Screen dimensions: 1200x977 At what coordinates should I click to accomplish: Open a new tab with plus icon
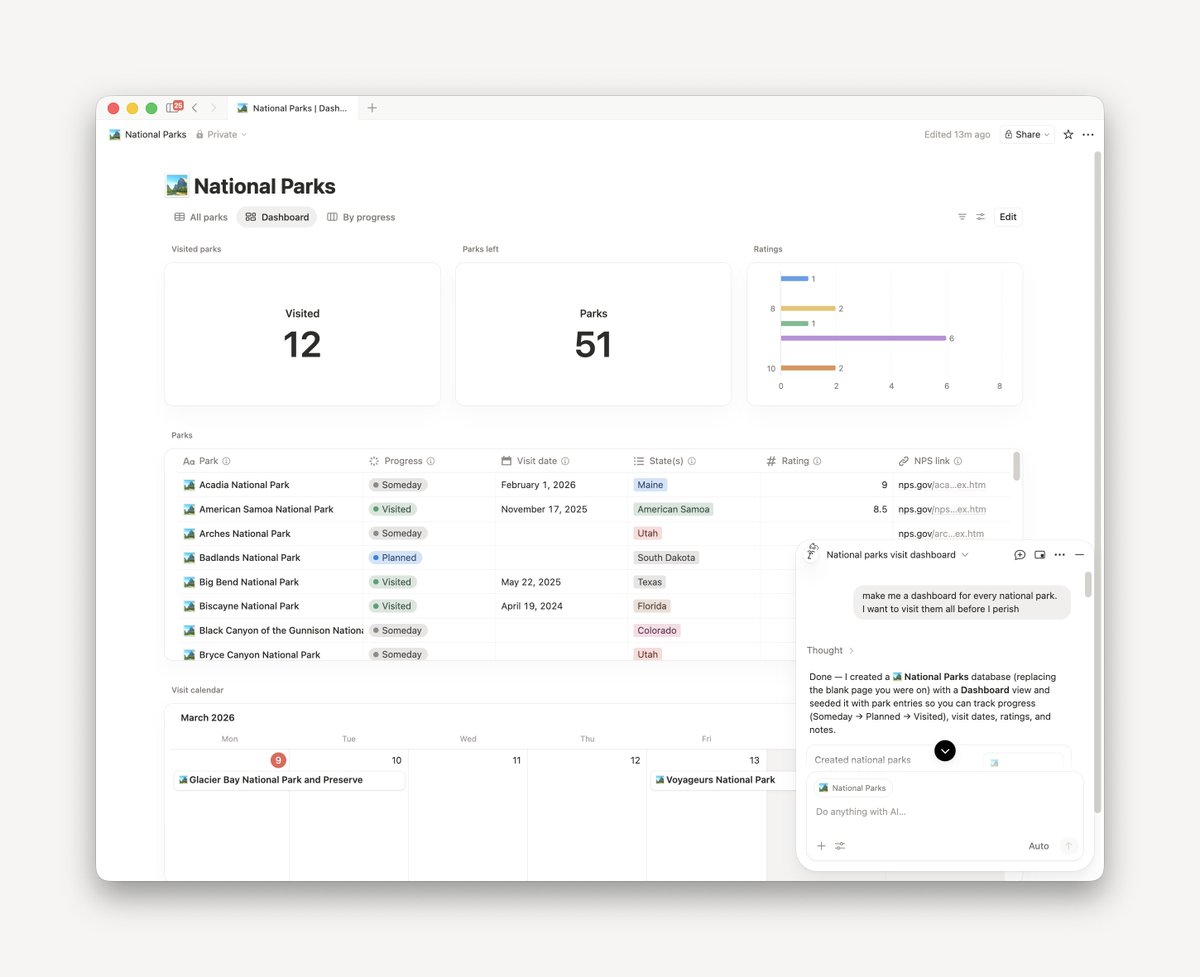[372, 108]
